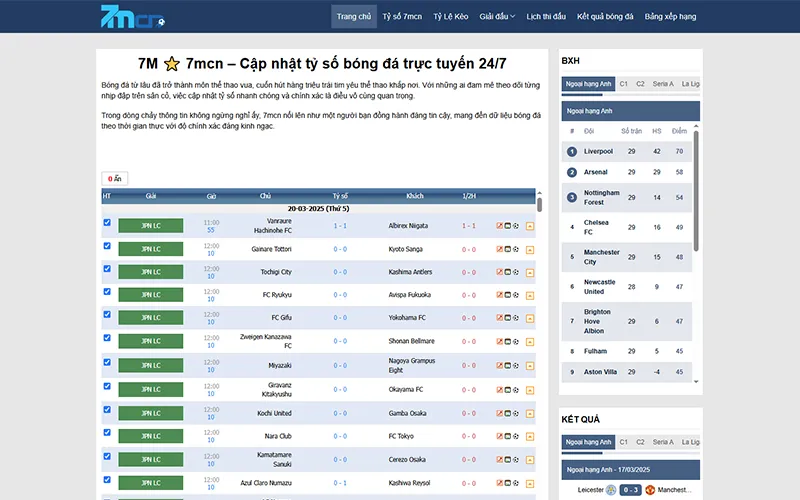Click the orange pin-to-top icon for FC Ryukyu match
Image resolution: width=800 pixels, height=500 pixels.
point(529,295)
